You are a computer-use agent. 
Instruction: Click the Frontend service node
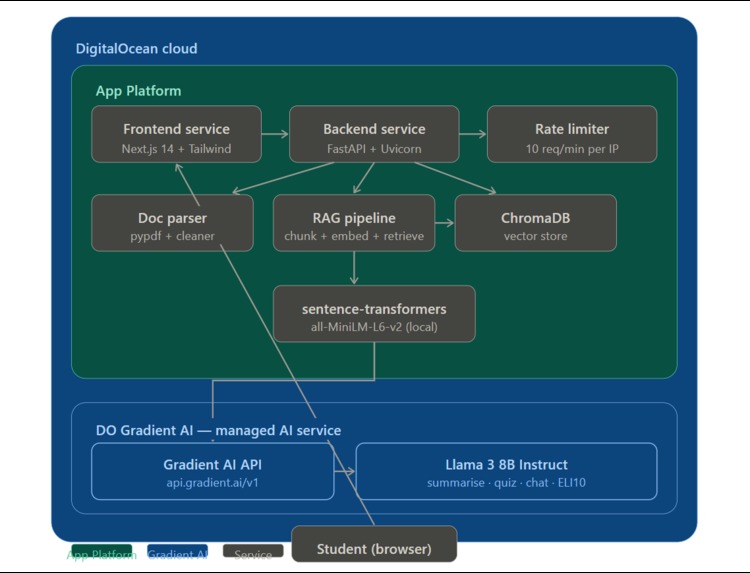coord(176,134)
